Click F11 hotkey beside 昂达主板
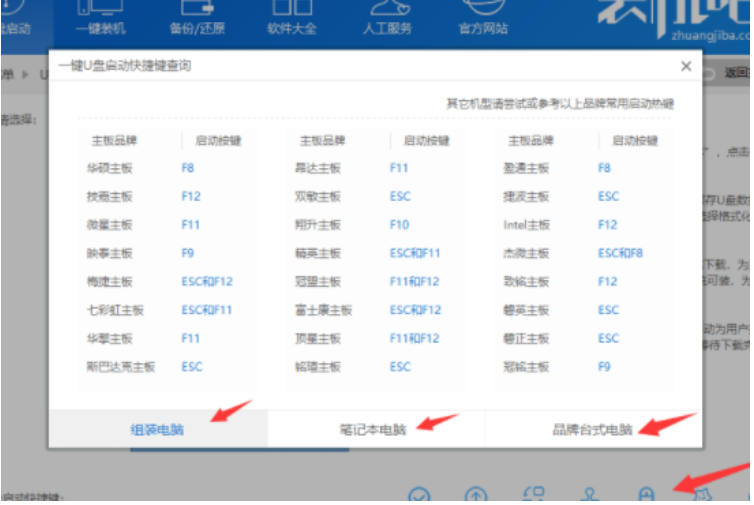Image resolution: width=754 pixels, height=505 pixels. click(399, 168)
